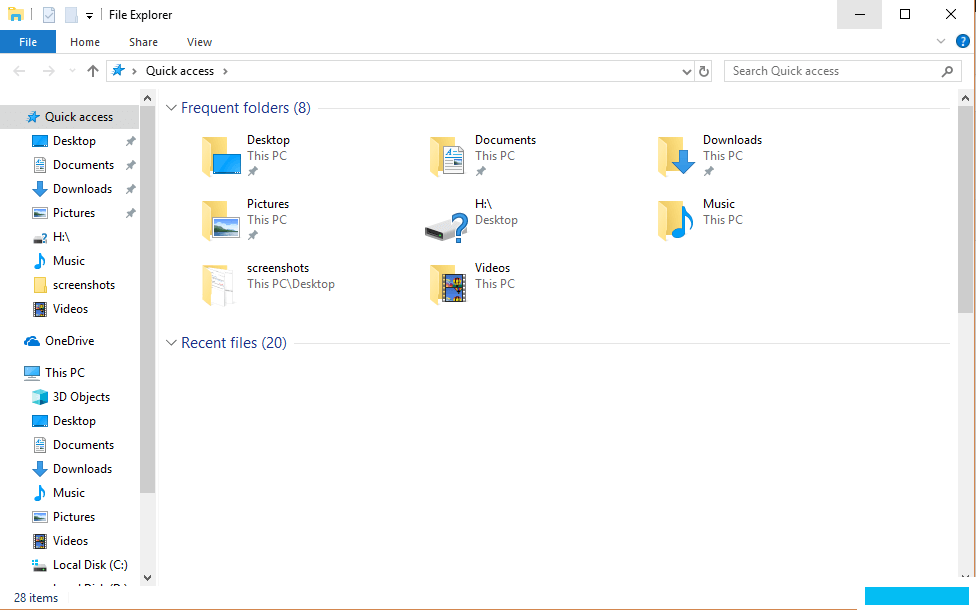Refresh the Quick access view
This screenshot has width=976, height=610.
(704, 72)
